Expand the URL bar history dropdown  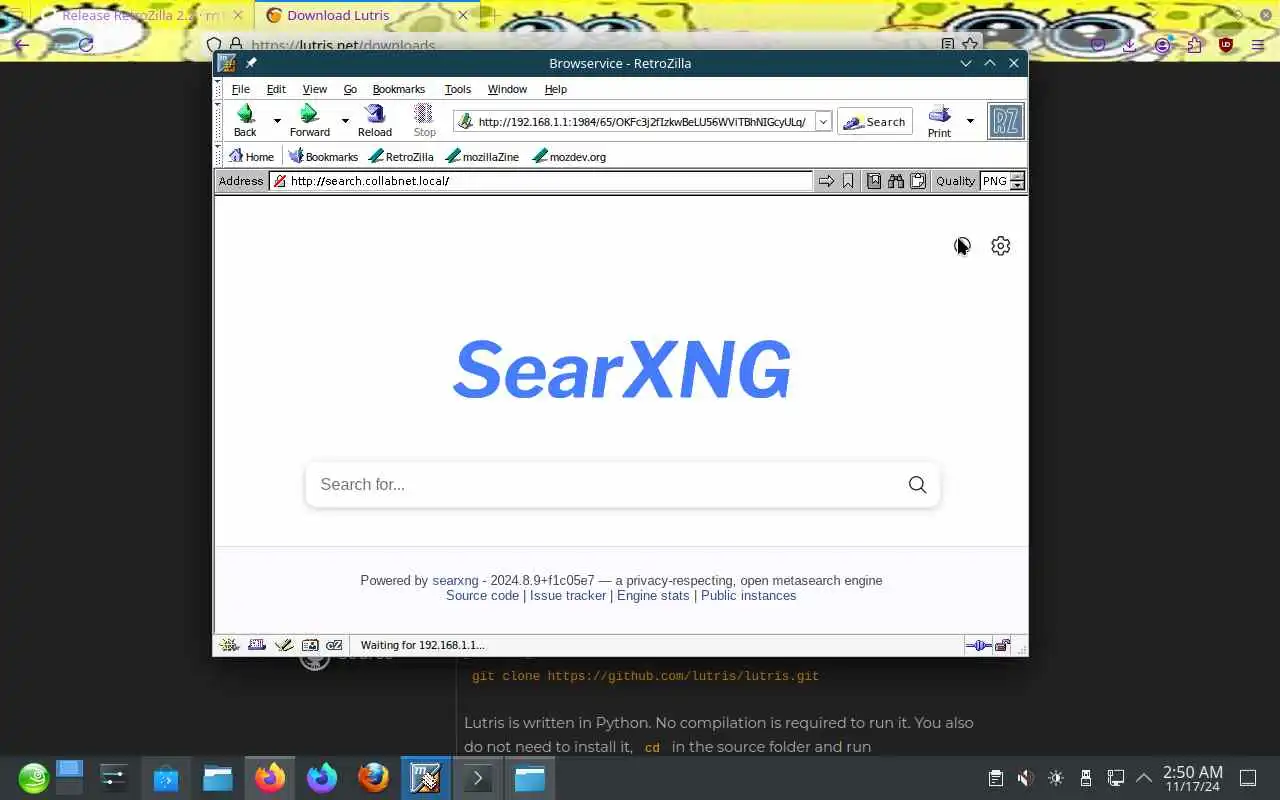tap(823, 121)
